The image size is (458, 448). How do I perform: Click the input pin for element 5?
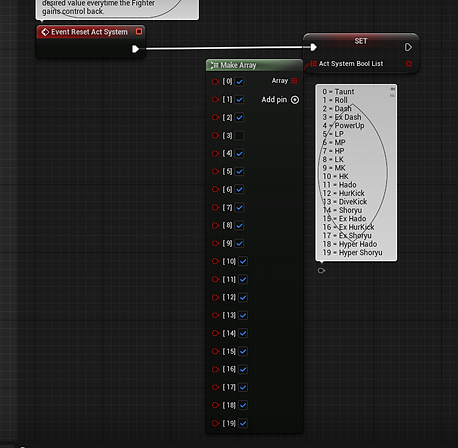tap(215, 172)
